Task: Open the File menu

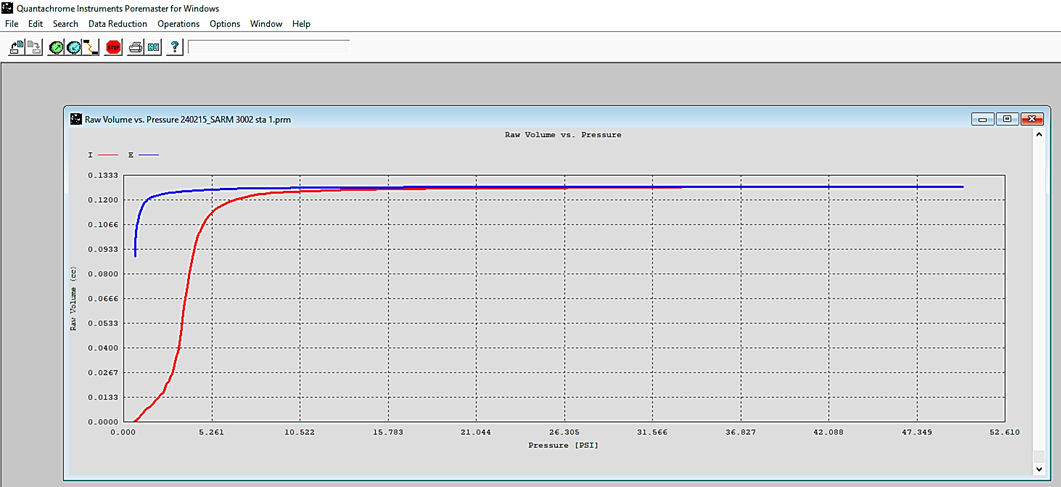Action: coord(12,24)
